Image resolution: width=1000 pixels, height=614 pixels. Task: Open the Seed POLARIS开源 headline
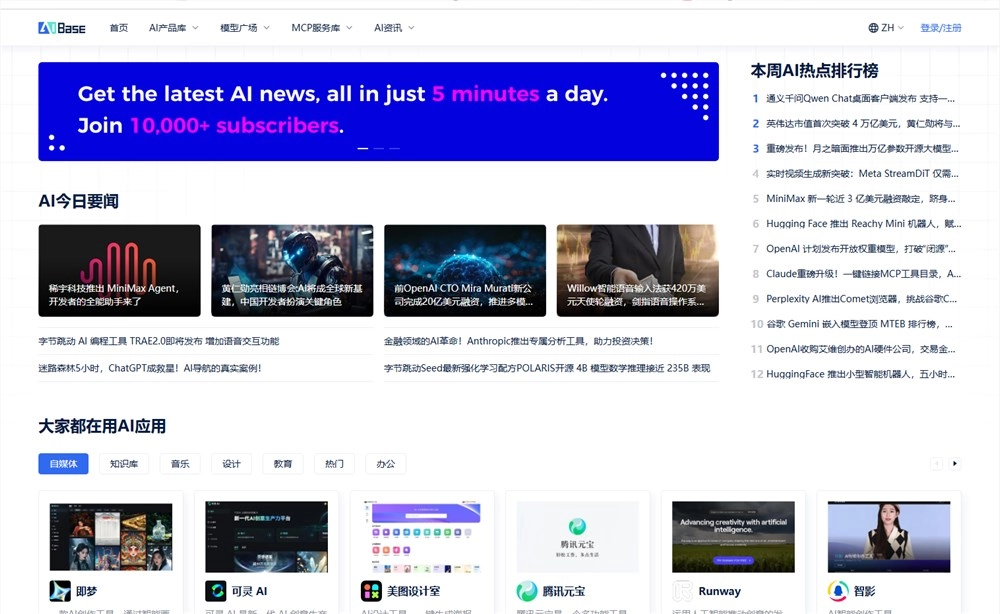point(547,368)
